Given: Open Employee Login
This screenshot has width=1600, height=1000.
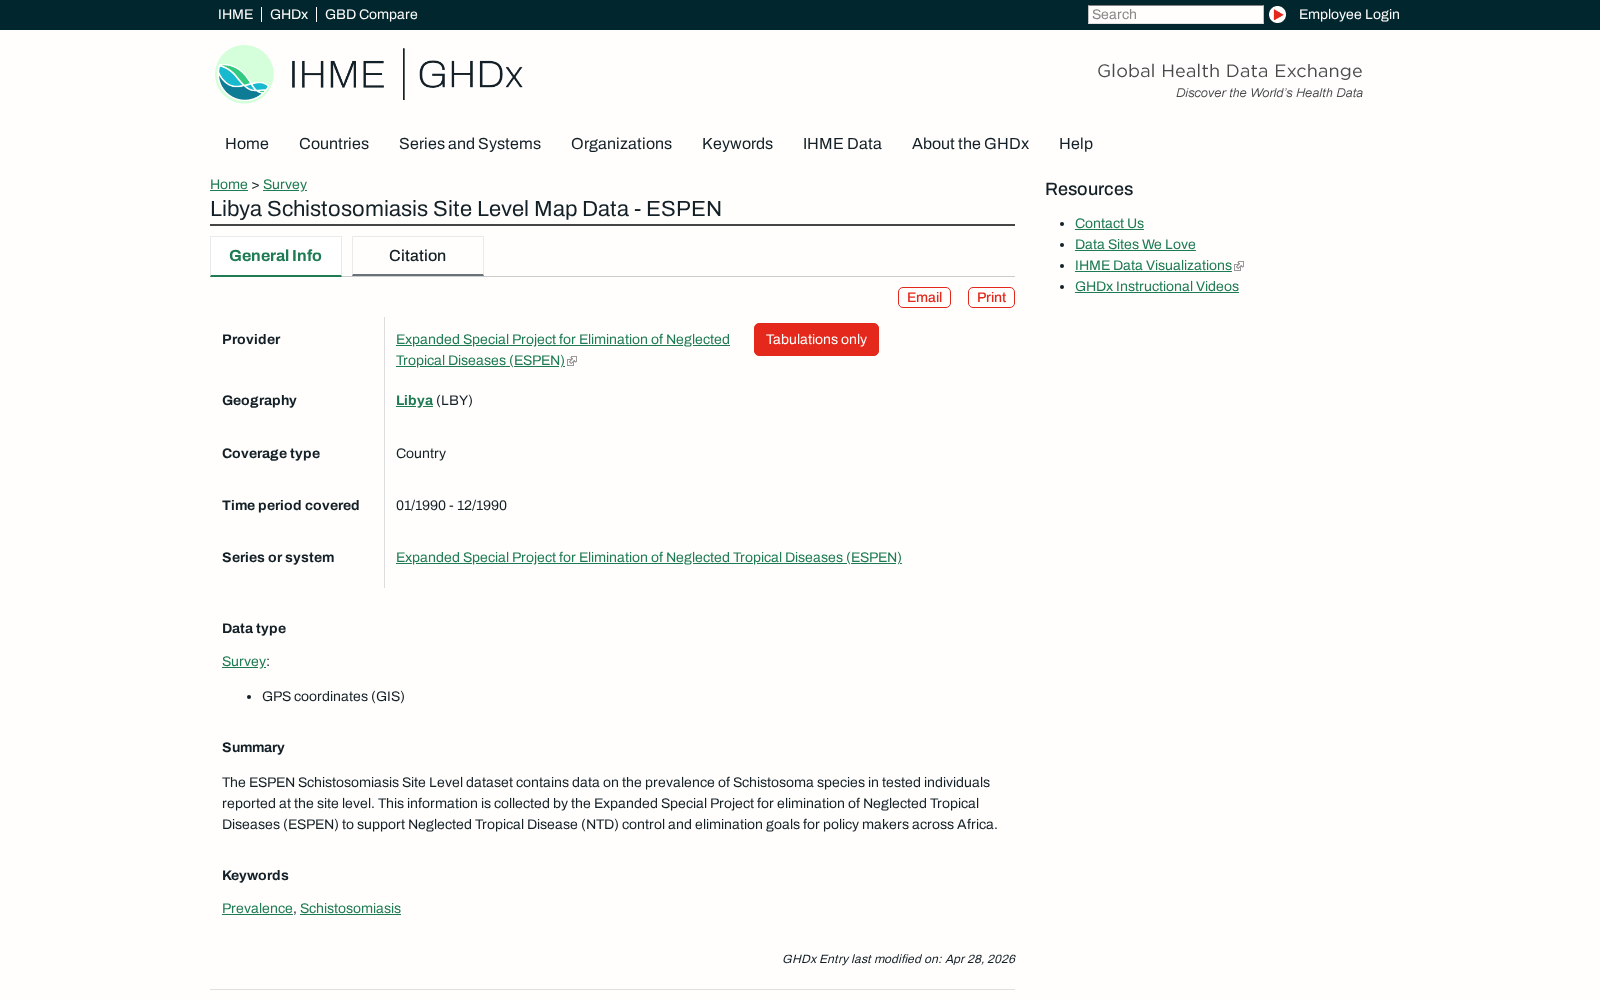Looking at the screenshot, I should [x=1349, y=14].
